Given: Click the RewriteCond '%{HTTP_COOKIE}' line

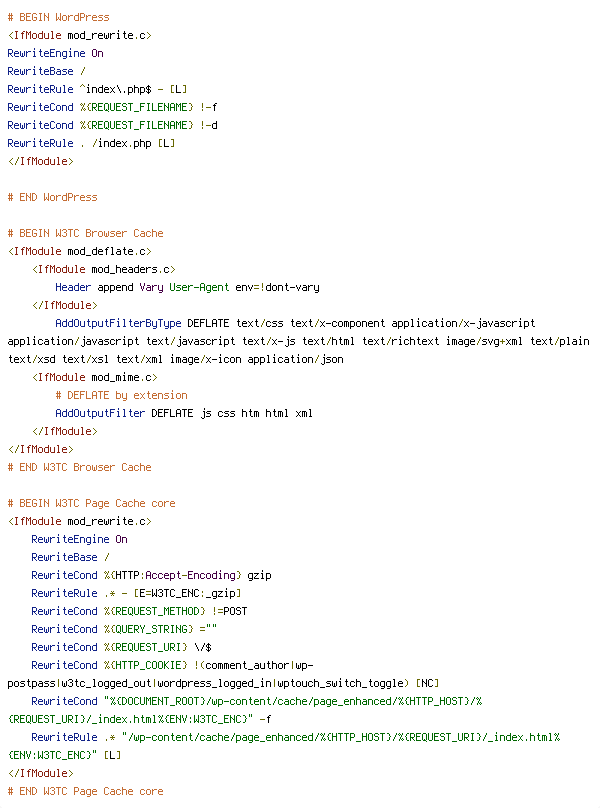Looking at the screenshot, I should [172, 666].
